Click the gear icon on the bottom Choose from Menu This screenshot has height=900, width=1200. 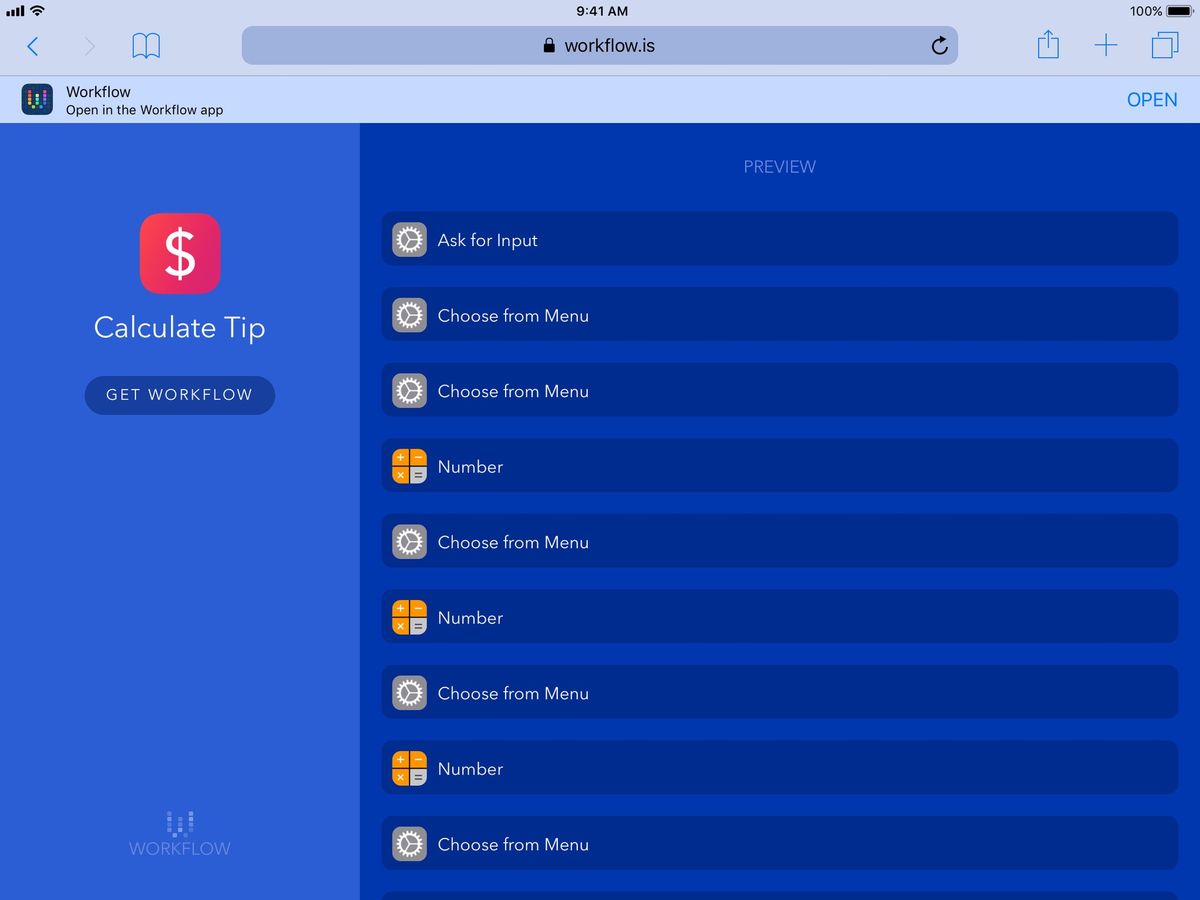[x=409, y=844]
